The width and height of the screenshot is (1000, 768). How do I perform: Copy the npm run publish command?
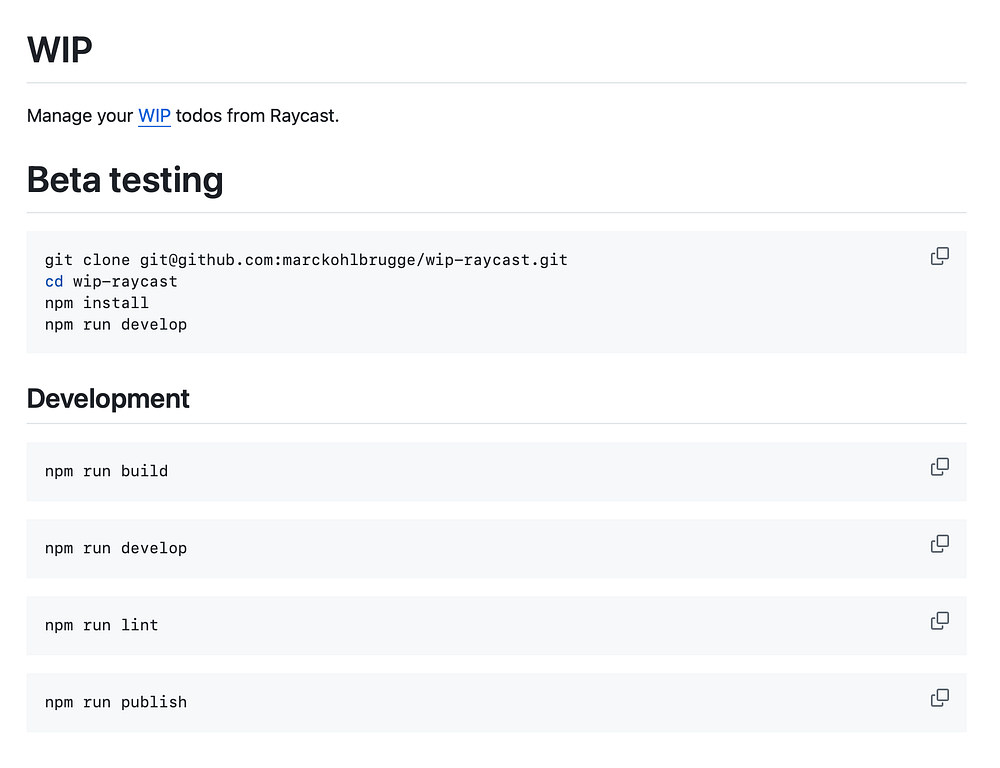tap(940, 698)
